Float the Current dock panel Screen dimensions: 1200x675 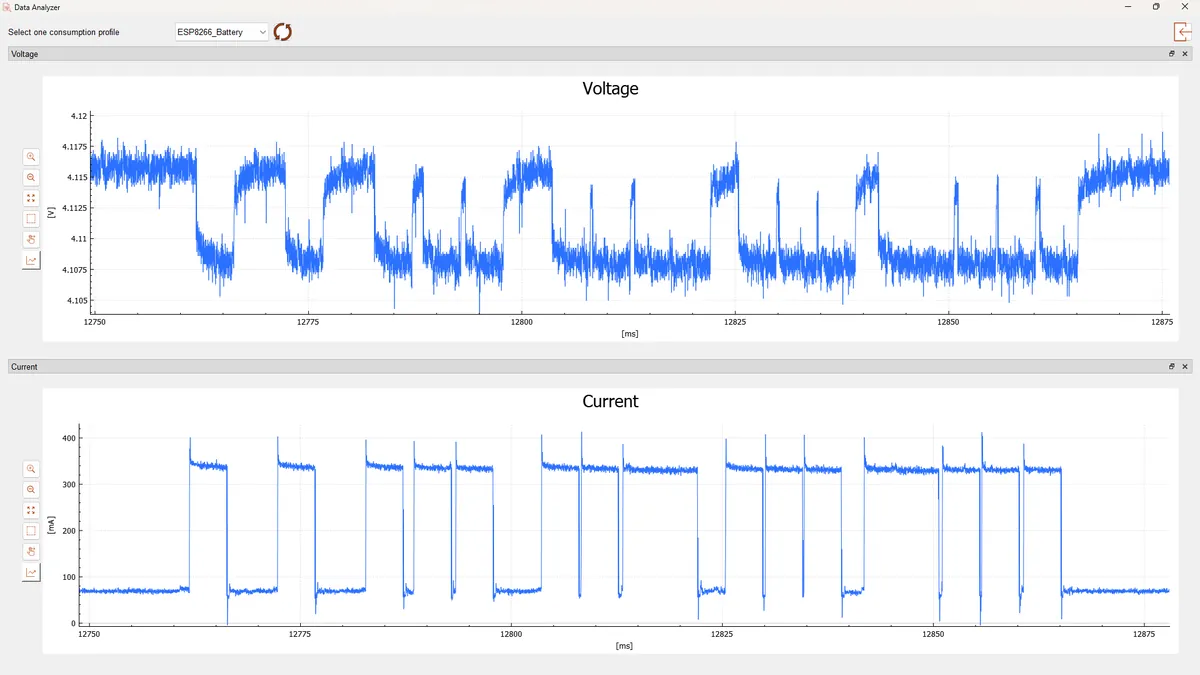pos(1172,367)
